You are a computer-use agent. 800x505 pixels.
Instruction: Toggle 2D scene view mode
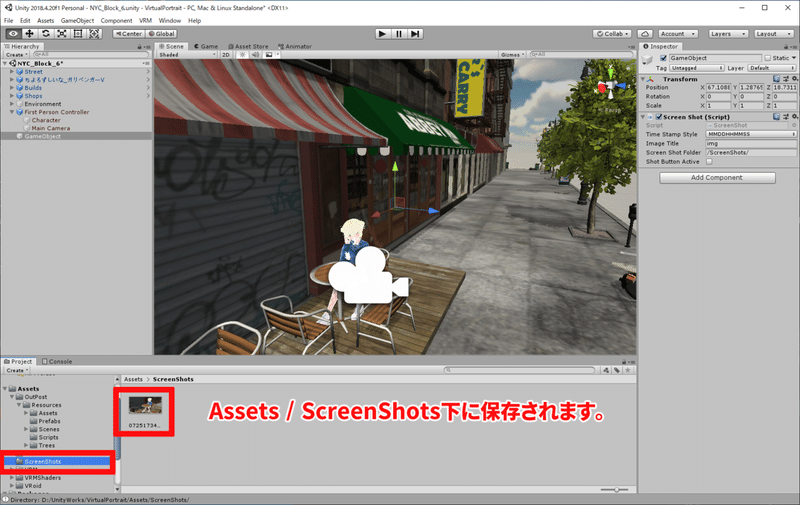226,55
